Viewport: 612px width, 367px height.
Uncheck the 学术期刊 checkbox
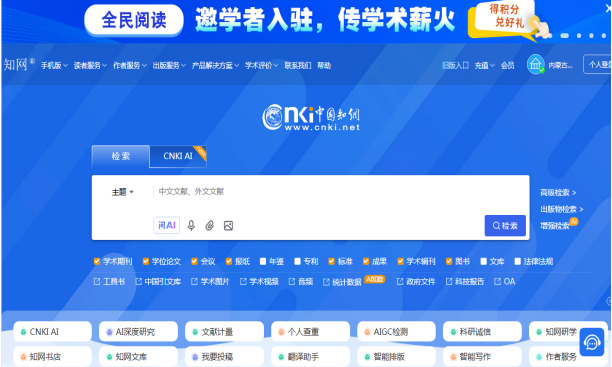pyautogui.click(x=97, y=261)
